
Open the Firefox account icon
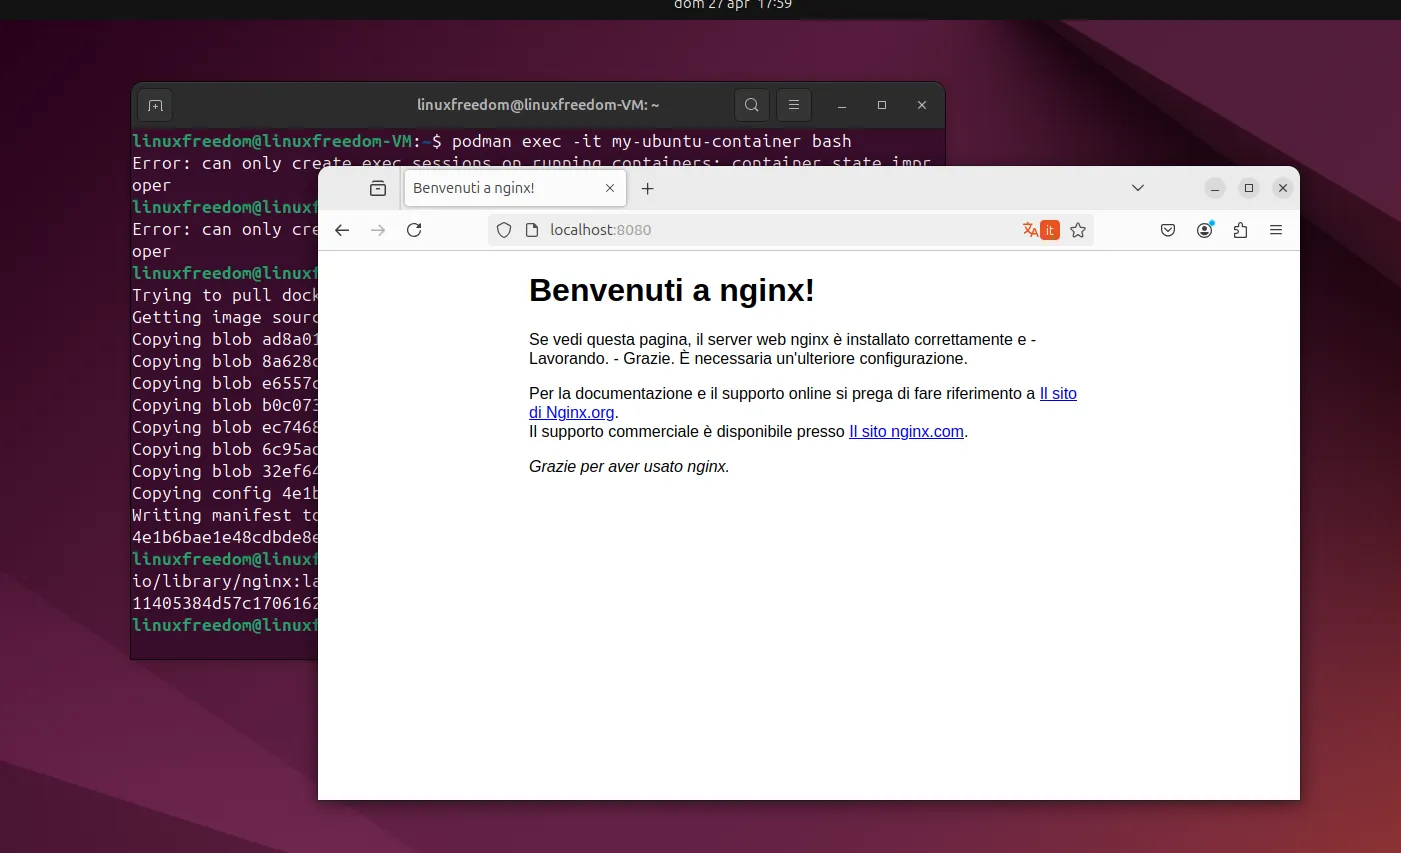click(x=1204, y=229)
